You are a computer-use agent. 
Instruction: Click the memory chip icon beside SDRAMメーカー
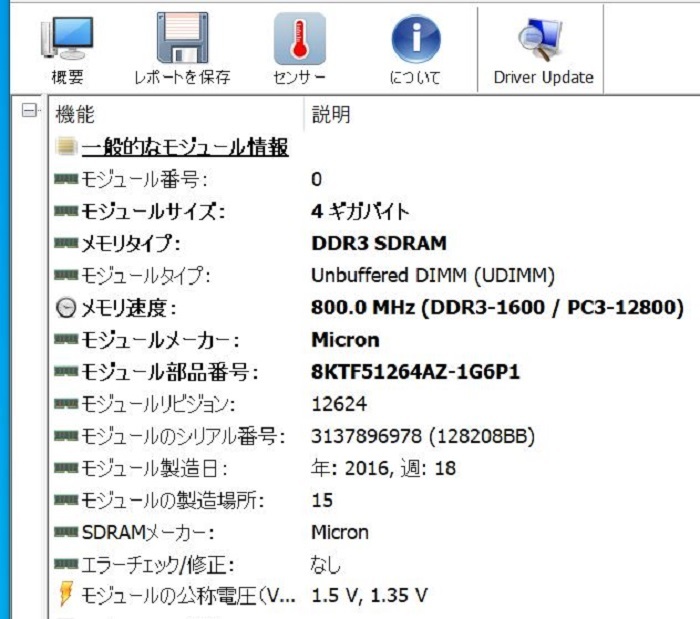pyautogui.click(x=66, y=532)
